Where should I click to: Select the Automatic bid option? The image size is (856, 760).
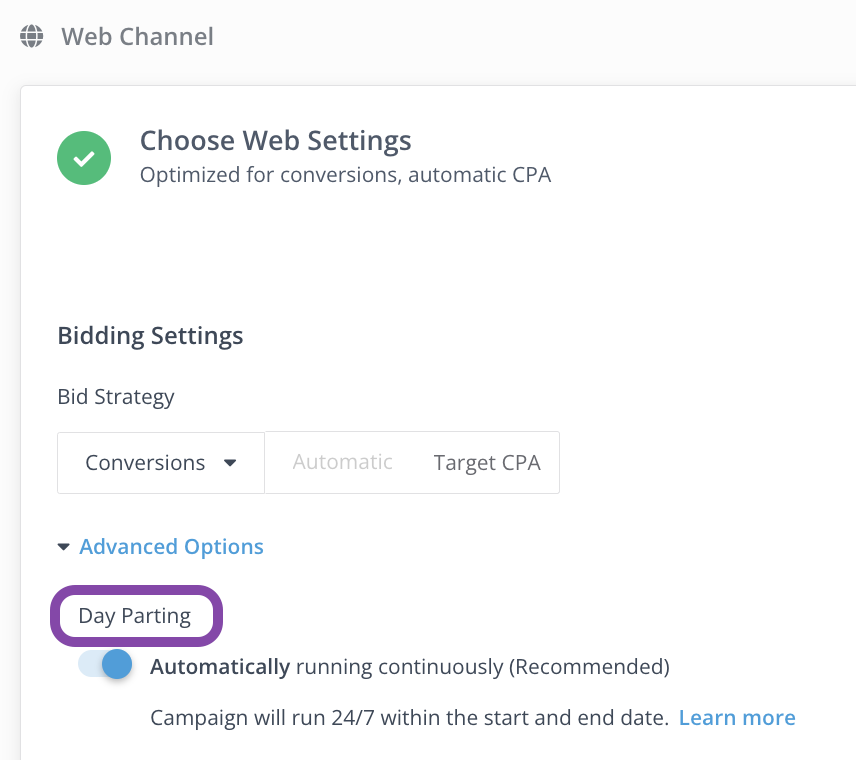[x=342, y=462]
